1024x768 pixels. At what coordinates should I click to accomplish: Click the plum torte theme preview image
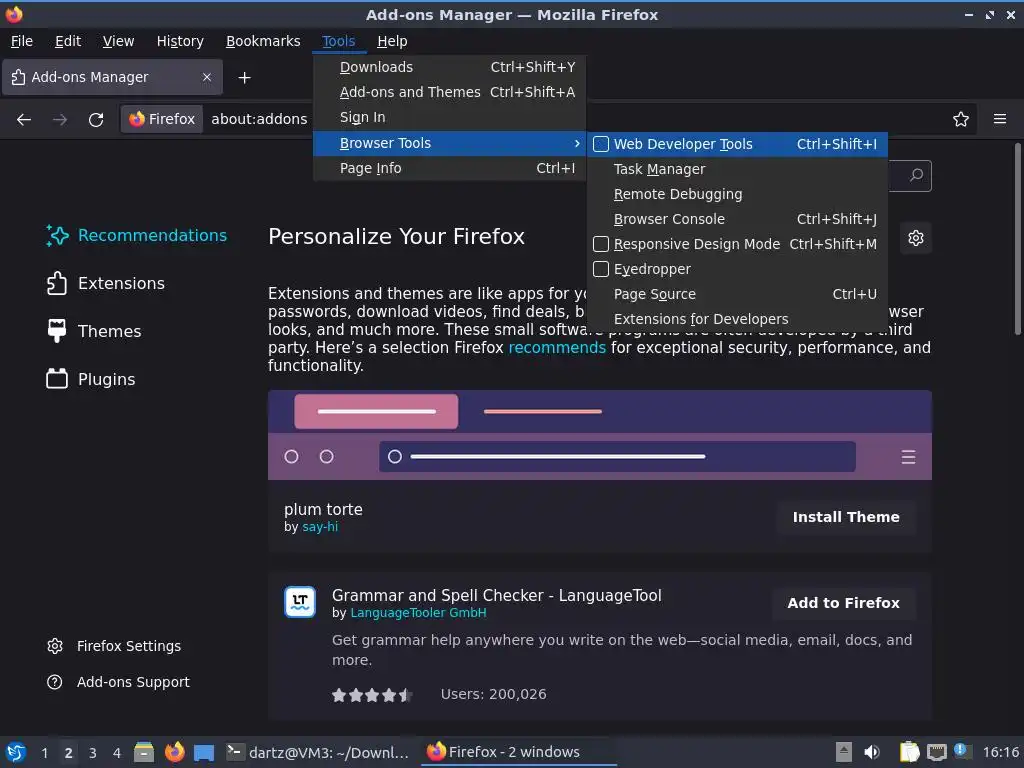pos(600,435)
